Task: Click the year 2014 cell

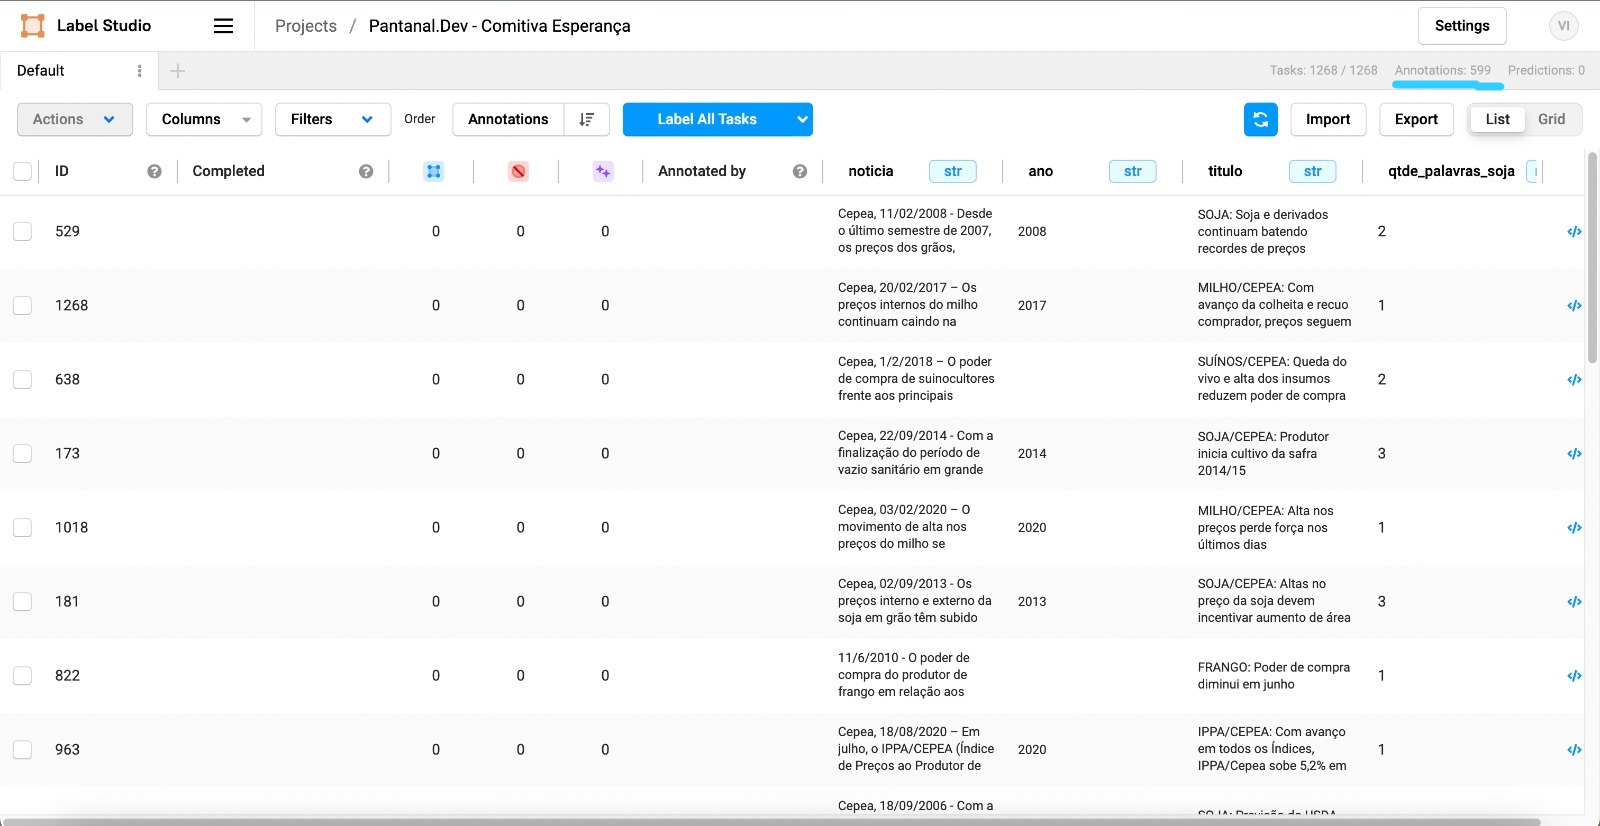Action: point(1032,453)
